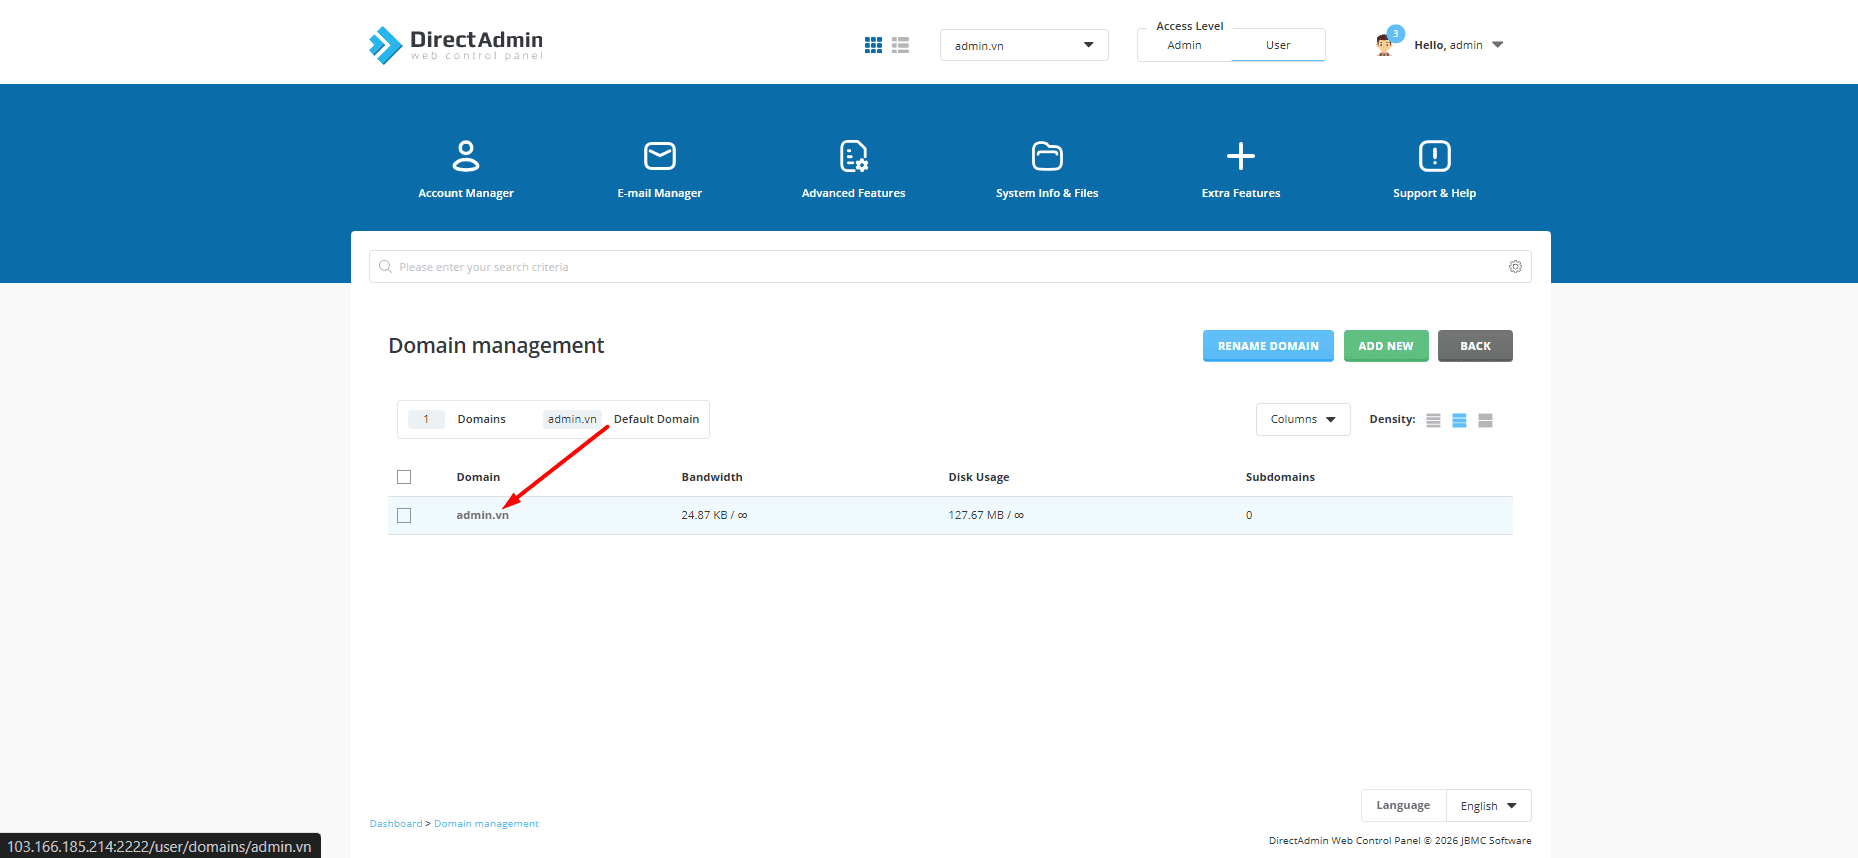Viewport: 1858px width, 858px height.
Task: Open the English language dropdown
Action: tap(1488, 806)
